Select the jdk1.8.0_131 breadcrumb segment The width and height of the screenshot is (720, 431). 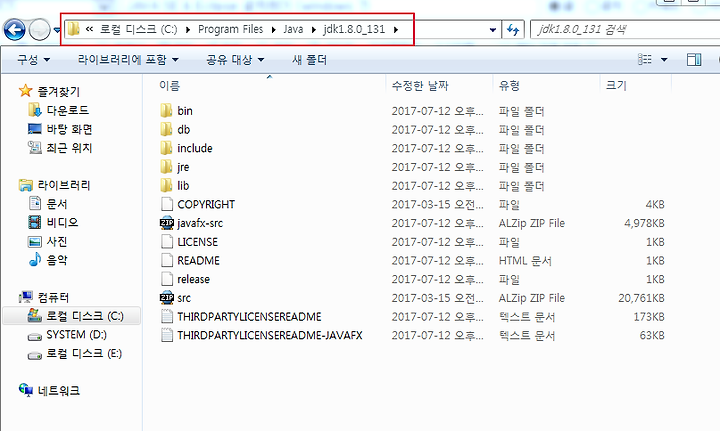(354, 29)
